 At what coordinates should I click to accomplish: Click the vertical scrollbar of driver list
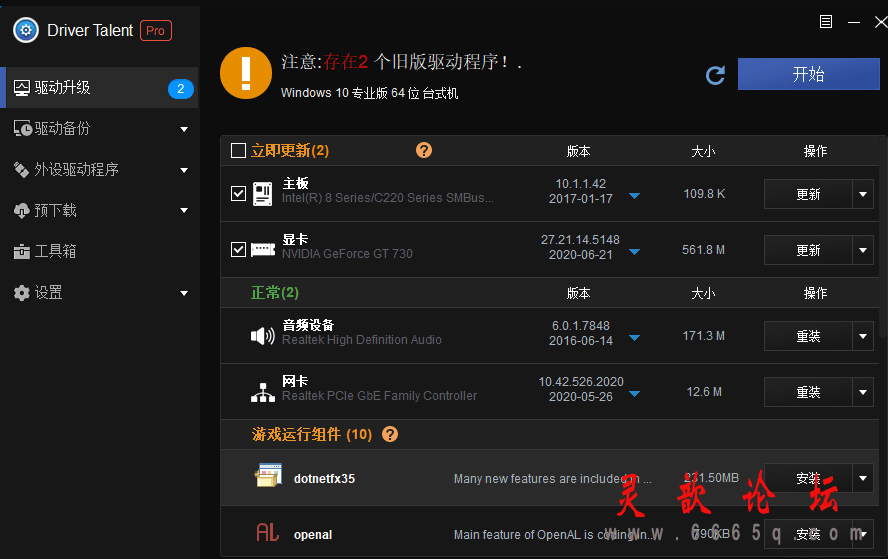click(884, 238)
